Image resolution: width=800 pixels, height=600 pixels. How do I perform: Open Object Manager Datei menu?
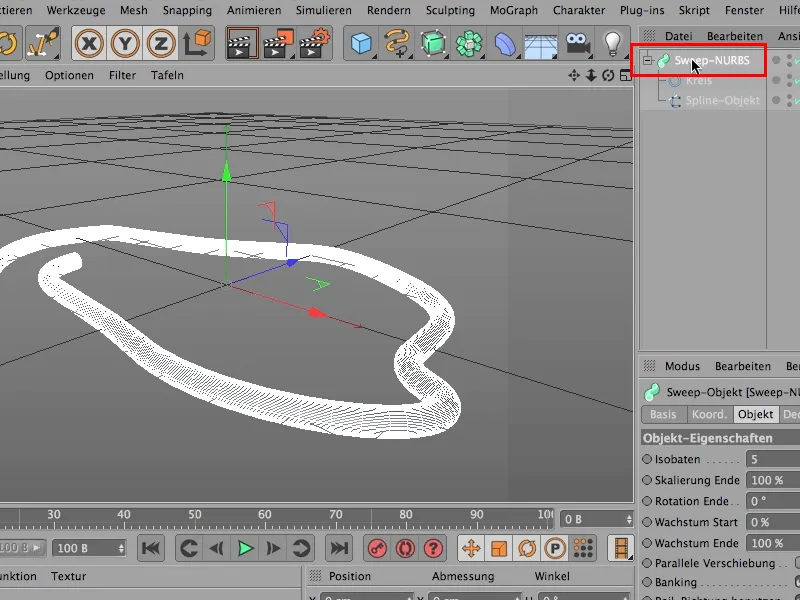[679, 36]
